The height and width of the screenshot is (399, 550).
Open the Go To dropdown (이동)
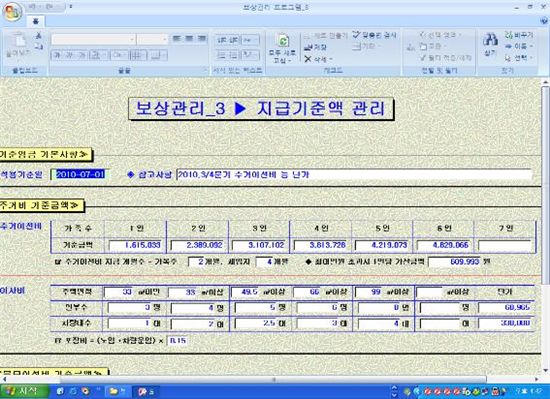coord(519,46)
